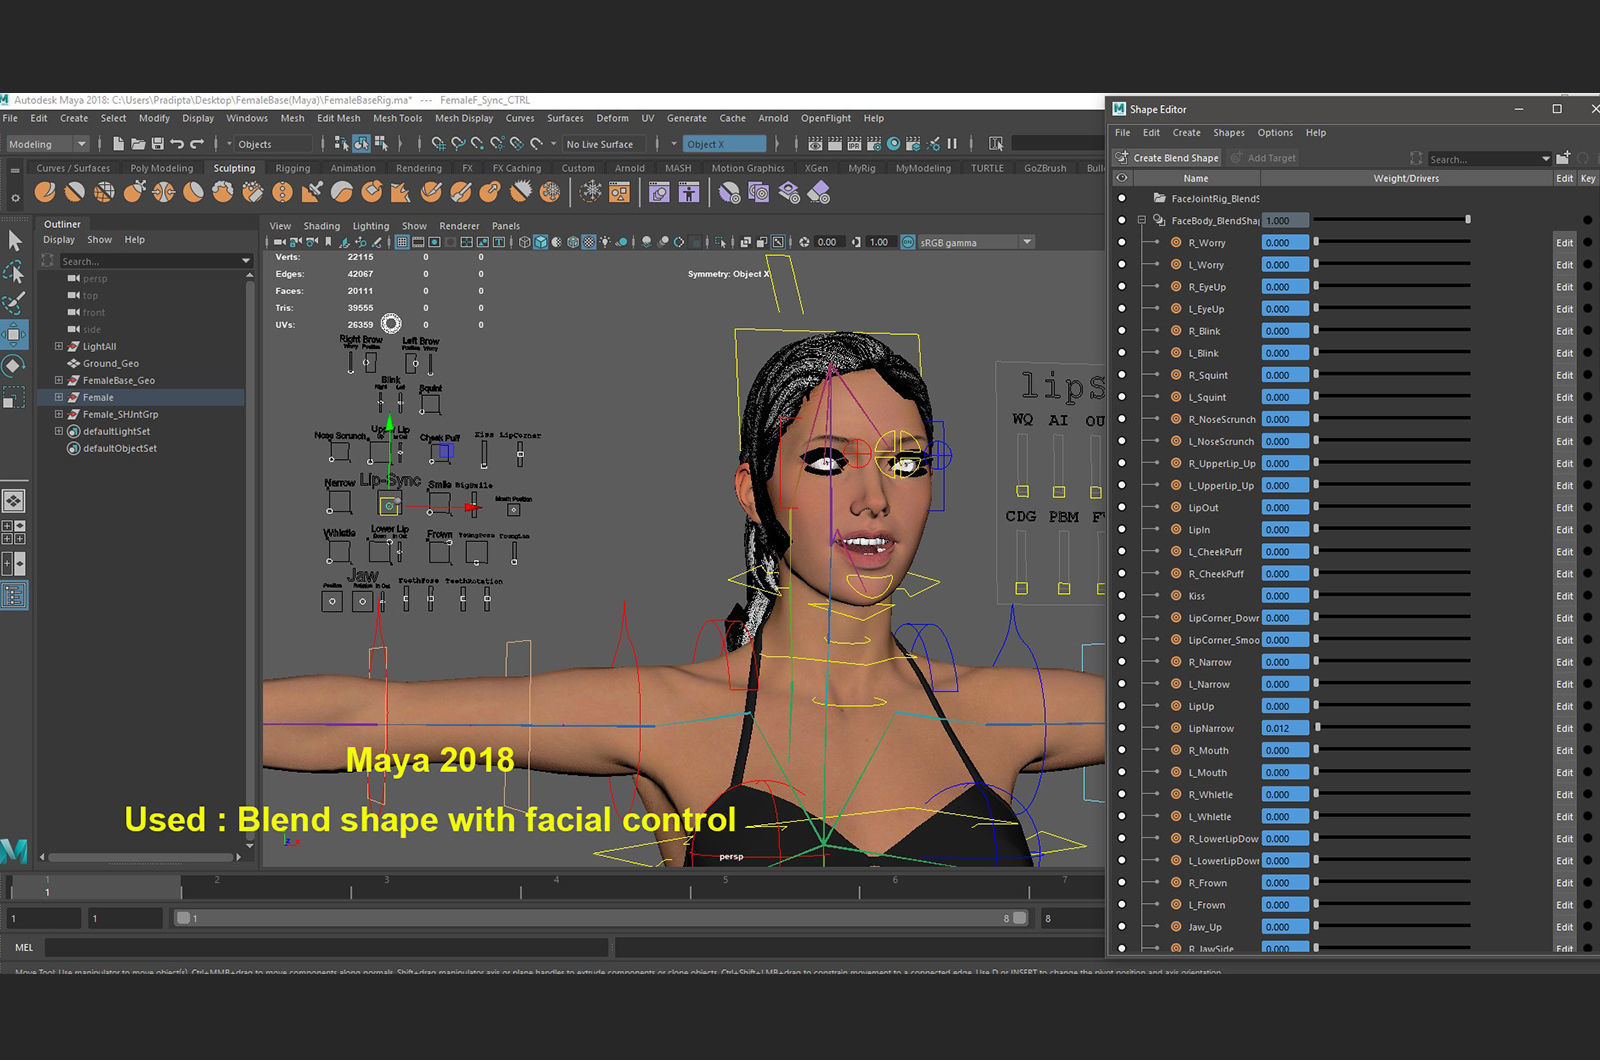
Task: Expand the defaultLightSet node in Outliner
Action: click(59, 431)
